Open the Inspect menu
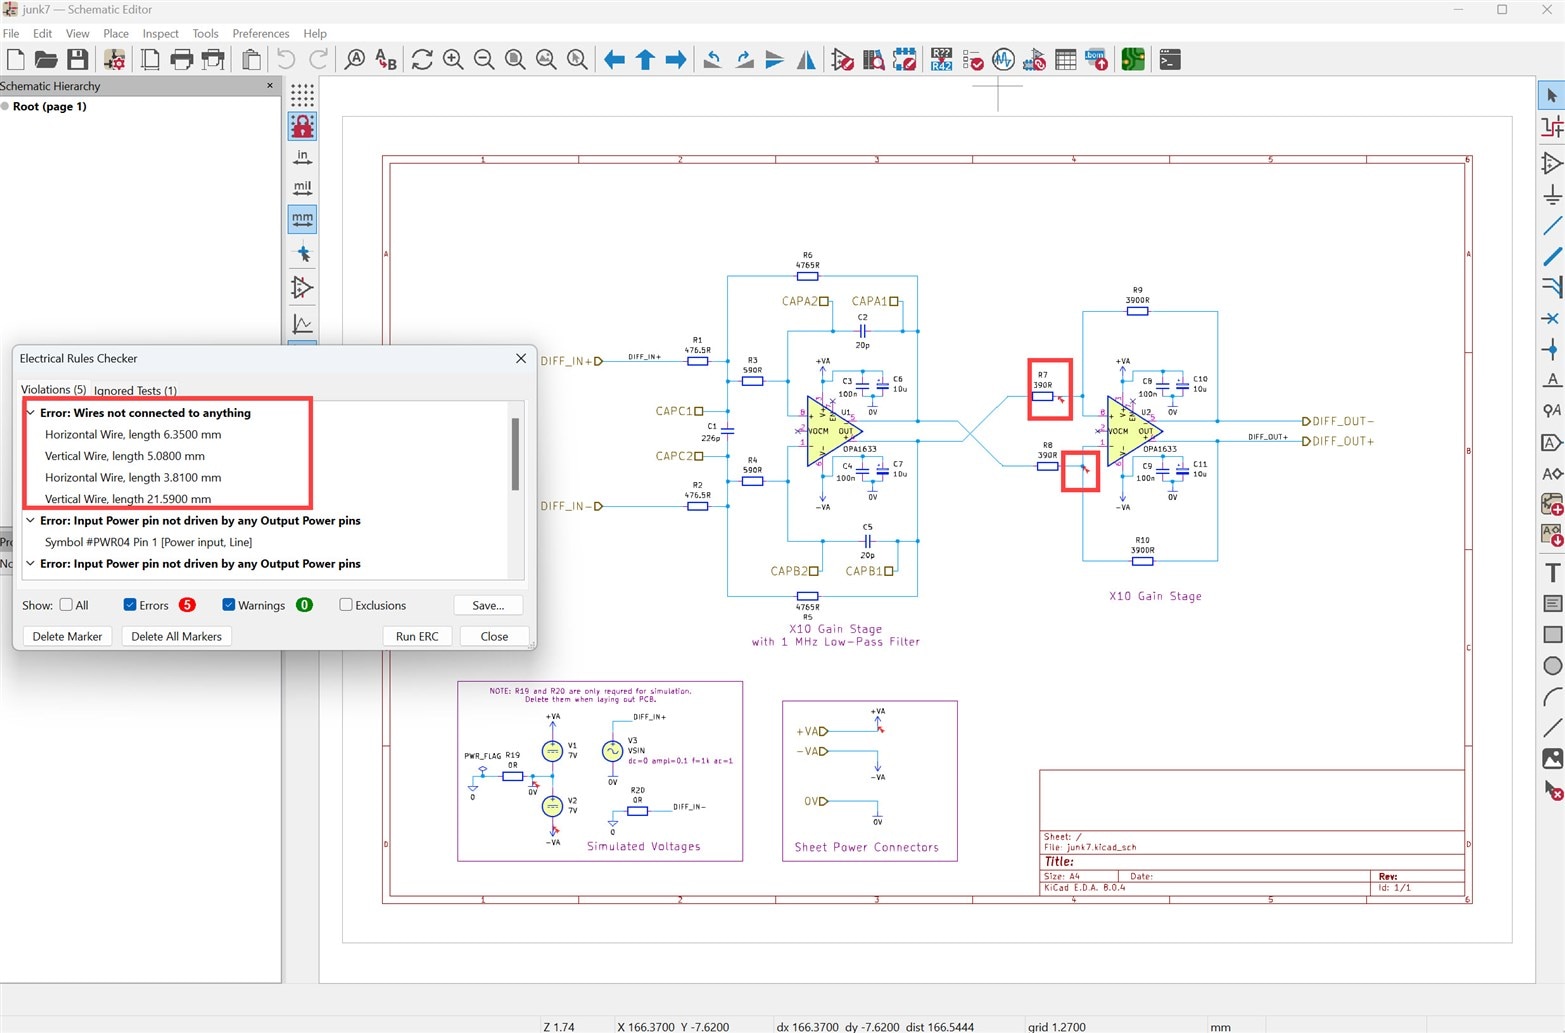This screenshot has height=1033, width=1565. click(x=160, y=33)
